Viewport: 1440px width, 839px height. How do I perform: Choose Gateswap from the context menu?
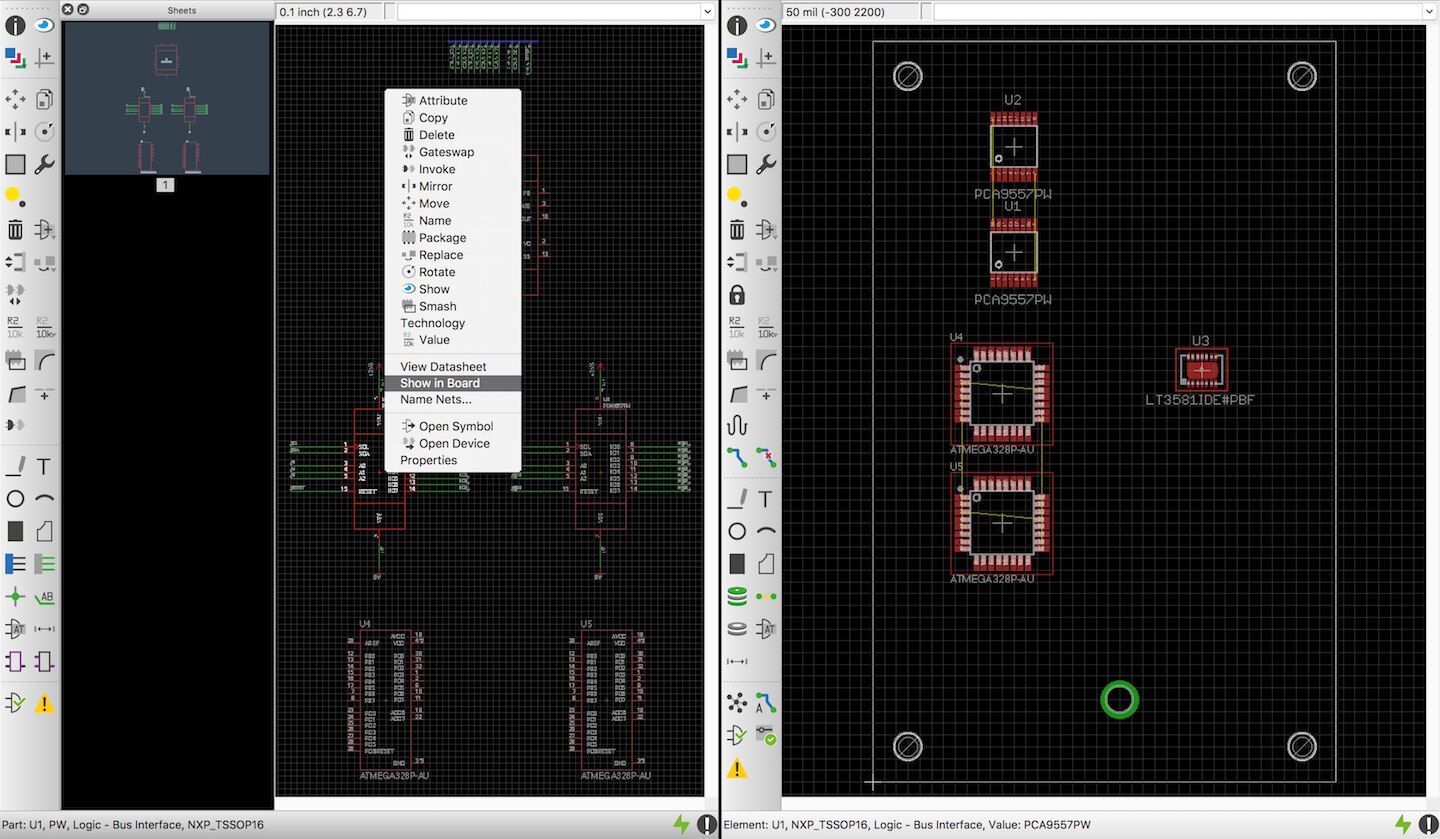pos(453,152)
